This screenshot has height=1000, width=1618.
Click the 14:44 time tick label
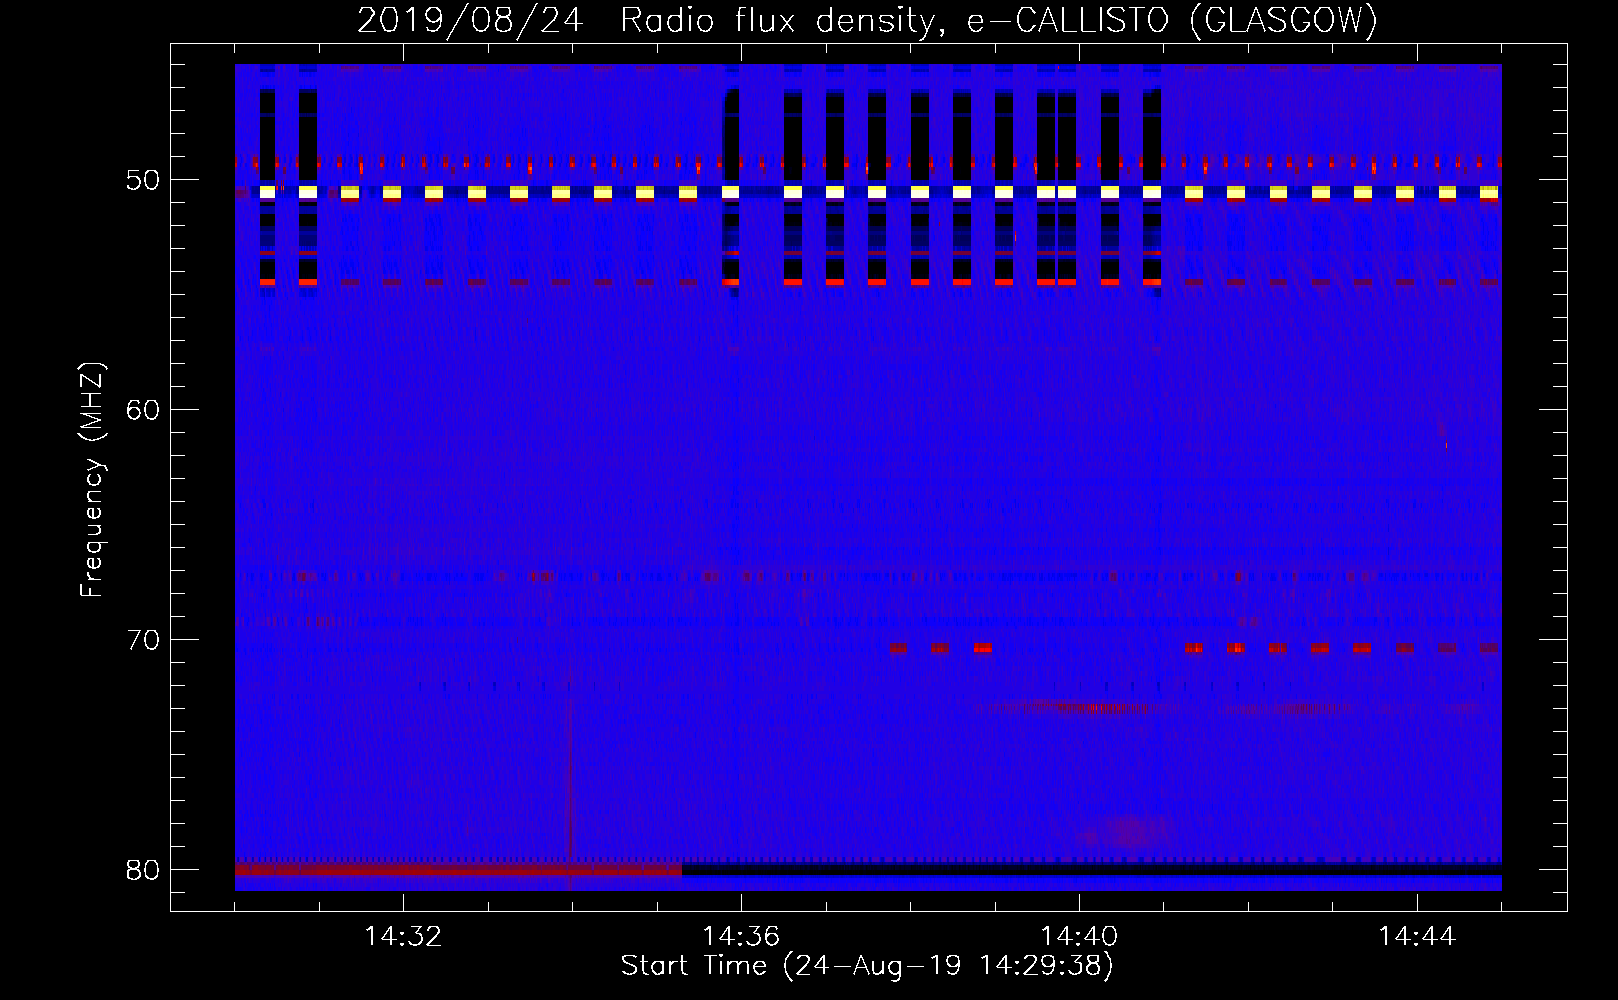[1417, 937]
